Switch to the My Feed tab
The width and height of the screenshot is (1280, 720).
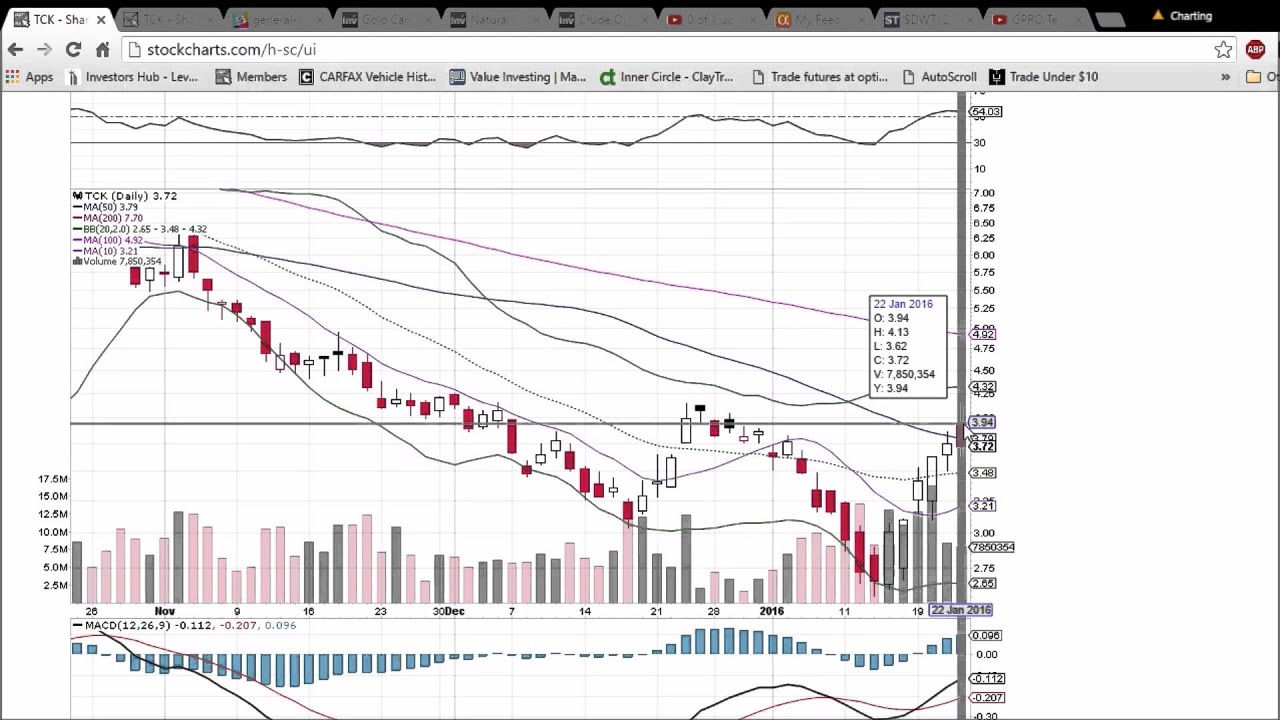coord(820,19)
